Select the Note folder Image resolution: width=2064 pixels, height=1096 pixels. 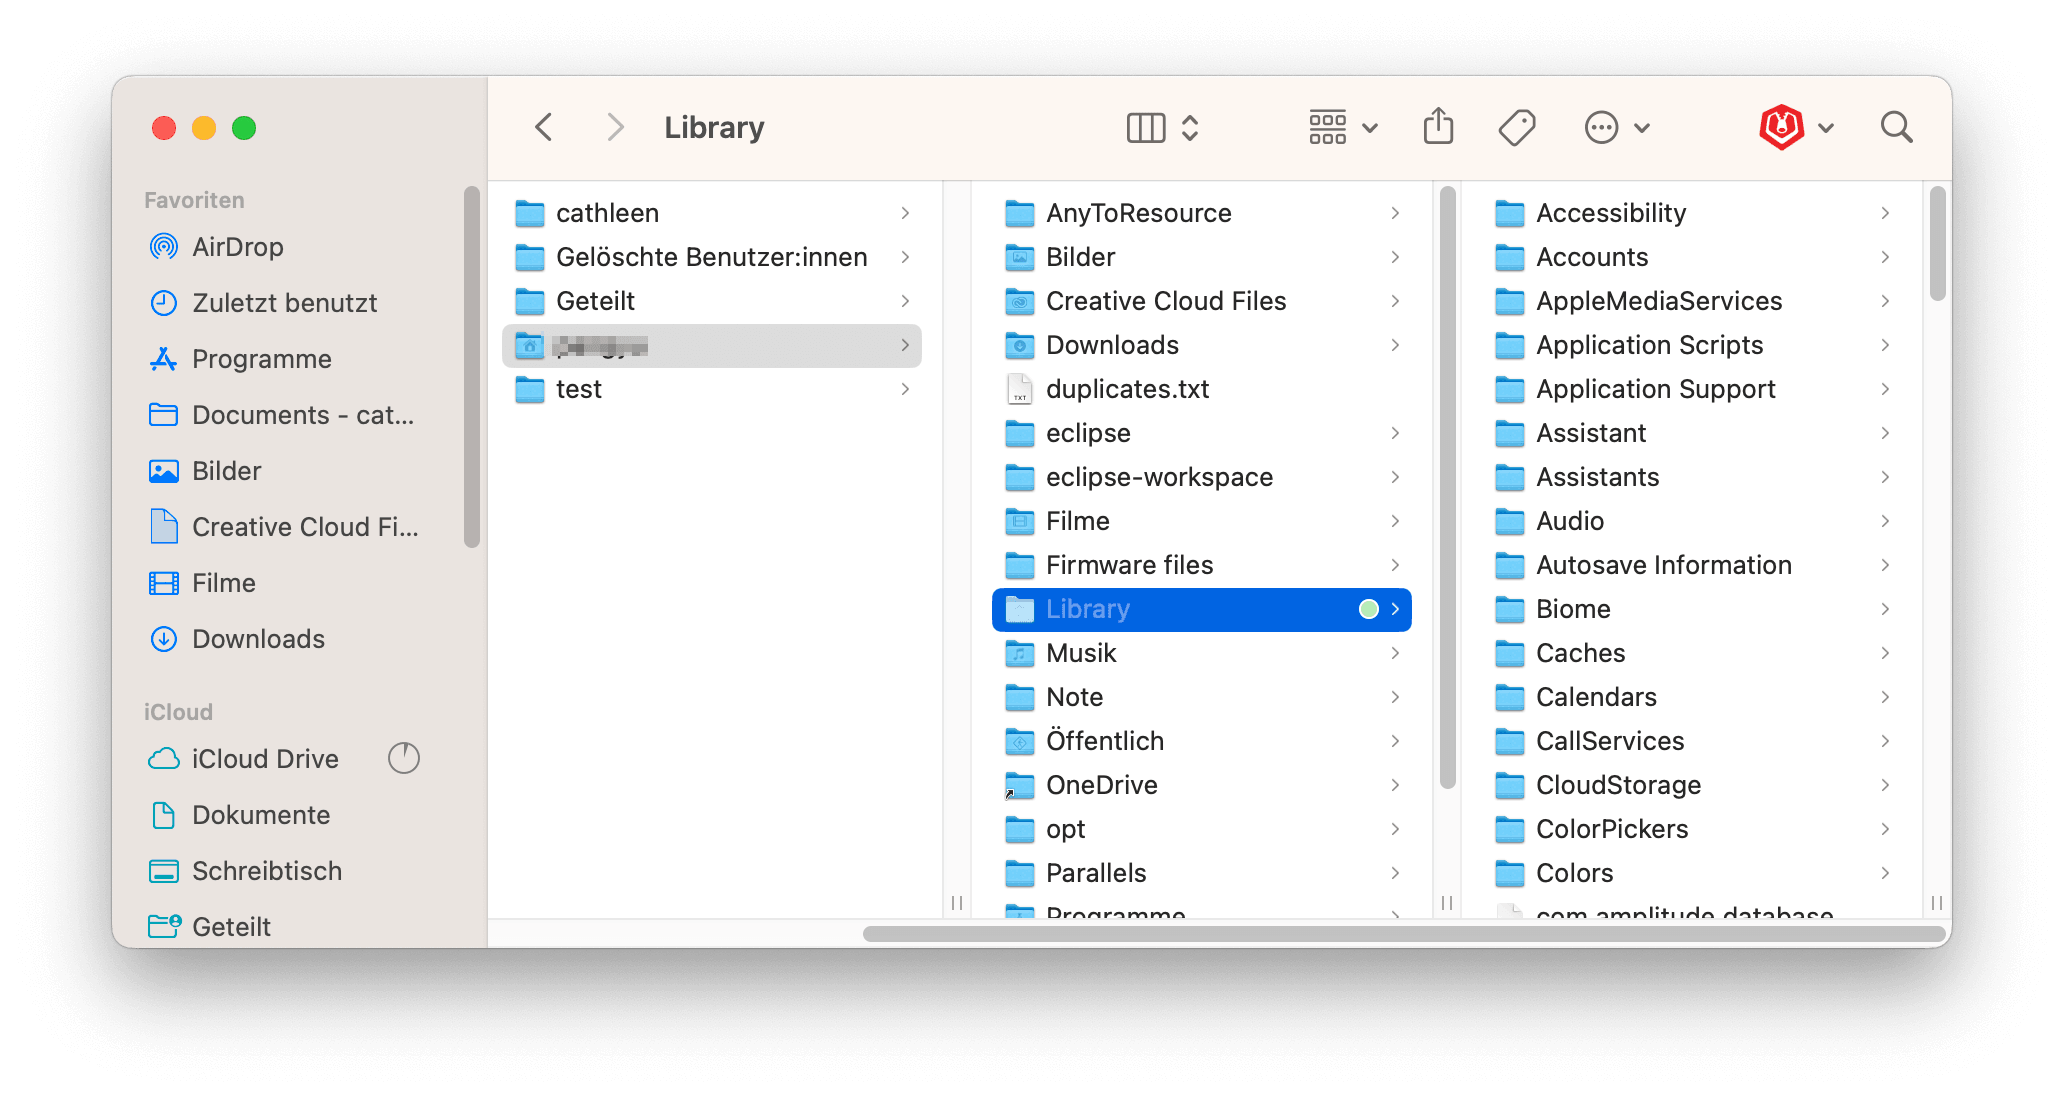pos(1202,697)
